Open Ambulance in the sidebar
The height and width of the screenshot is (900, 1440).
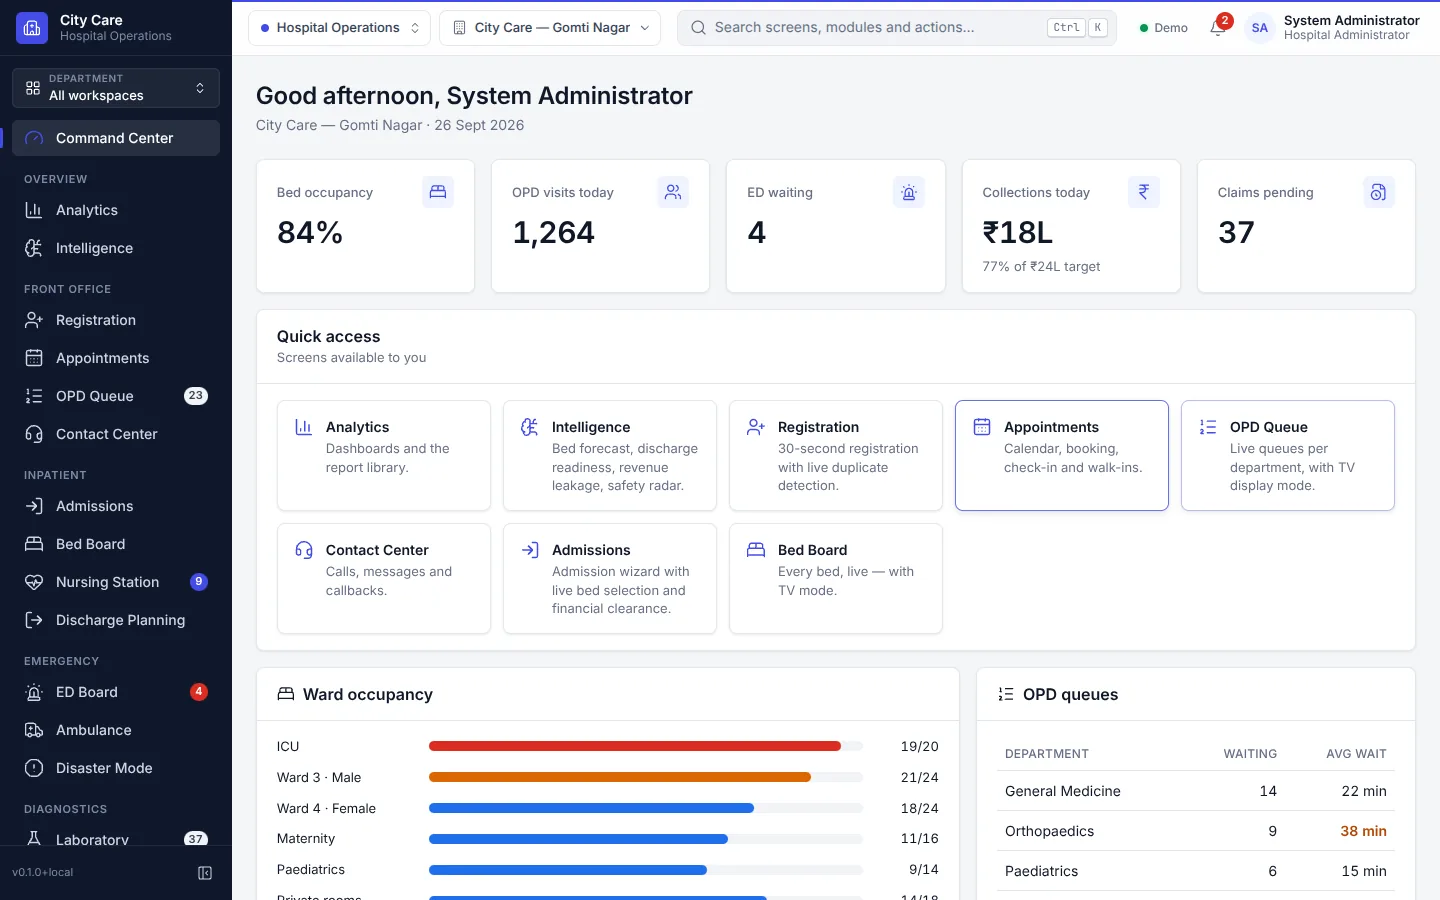[116, 730]
